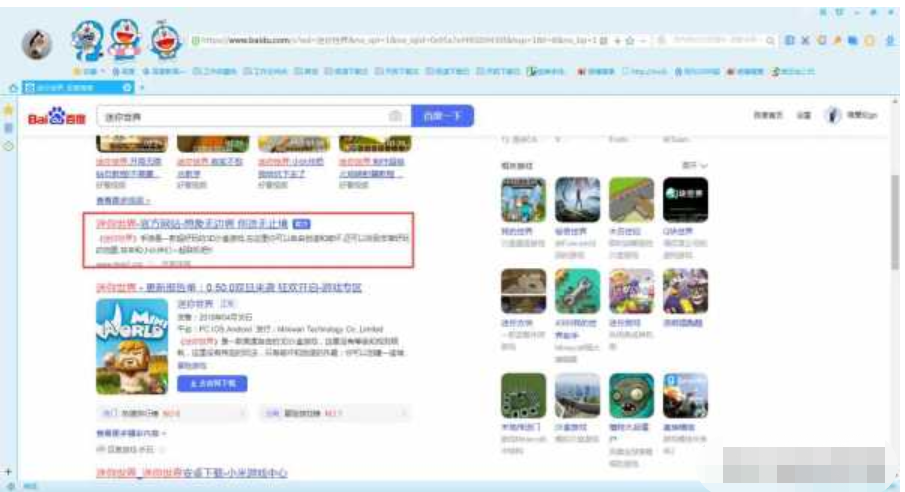Click the user avatar in the Baidu header
Image resolution: width=905 pixels, height=492 pixels.
coord(832,117)
